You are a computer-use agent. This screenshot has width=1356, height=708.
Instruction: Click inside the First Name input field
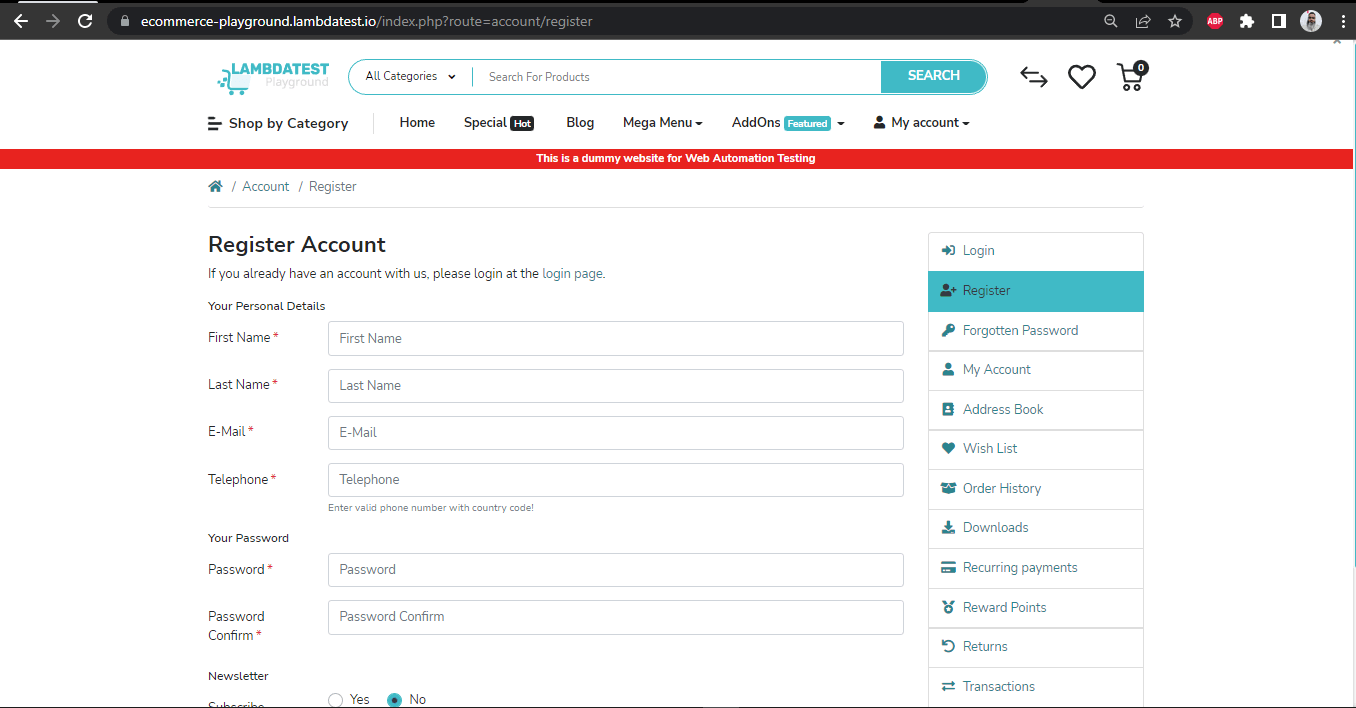[615, 338]
